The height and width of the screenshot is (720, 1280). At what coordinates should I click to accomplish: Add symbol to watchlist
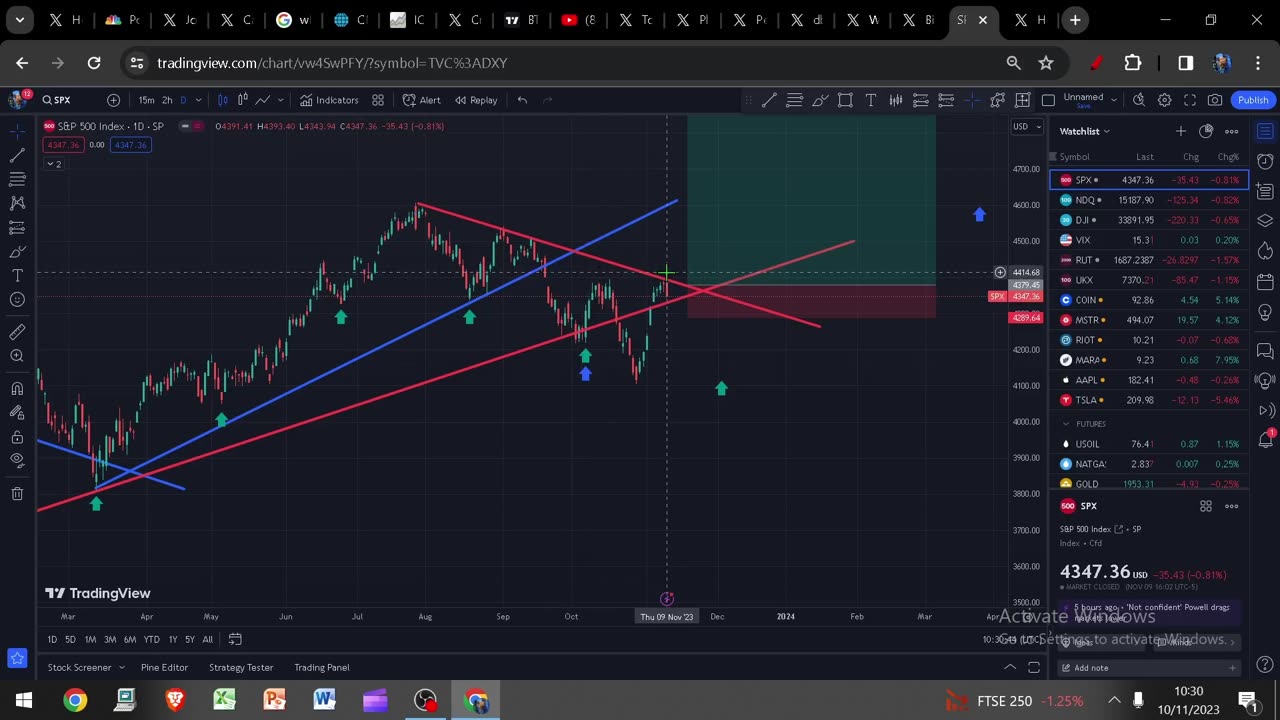coord(1181,131)
